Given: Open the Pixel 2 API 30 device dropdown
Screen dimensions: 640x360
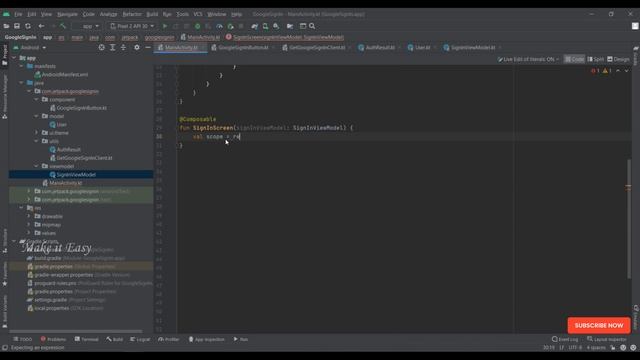Looking at the screenshot, I should pos(132,26).
